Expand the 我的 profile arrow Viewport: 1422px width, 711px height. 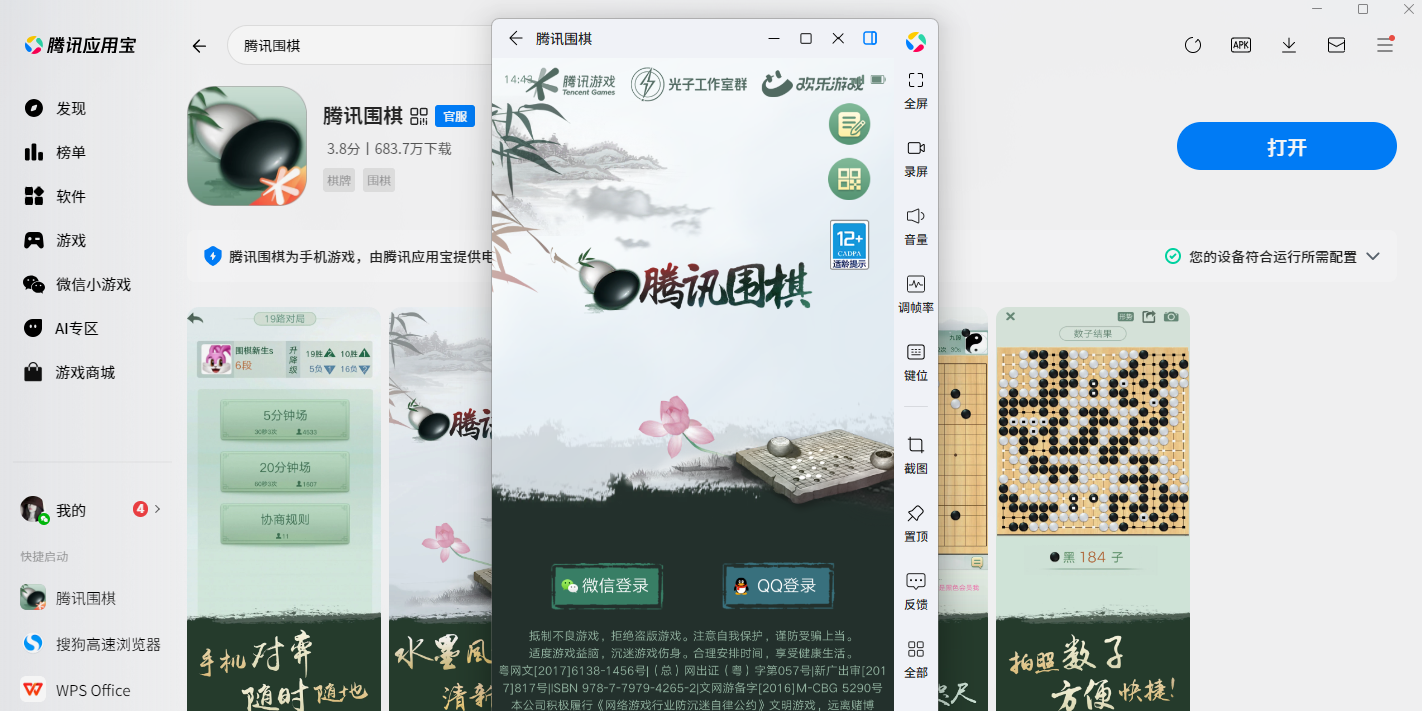(x=157, y=509)
